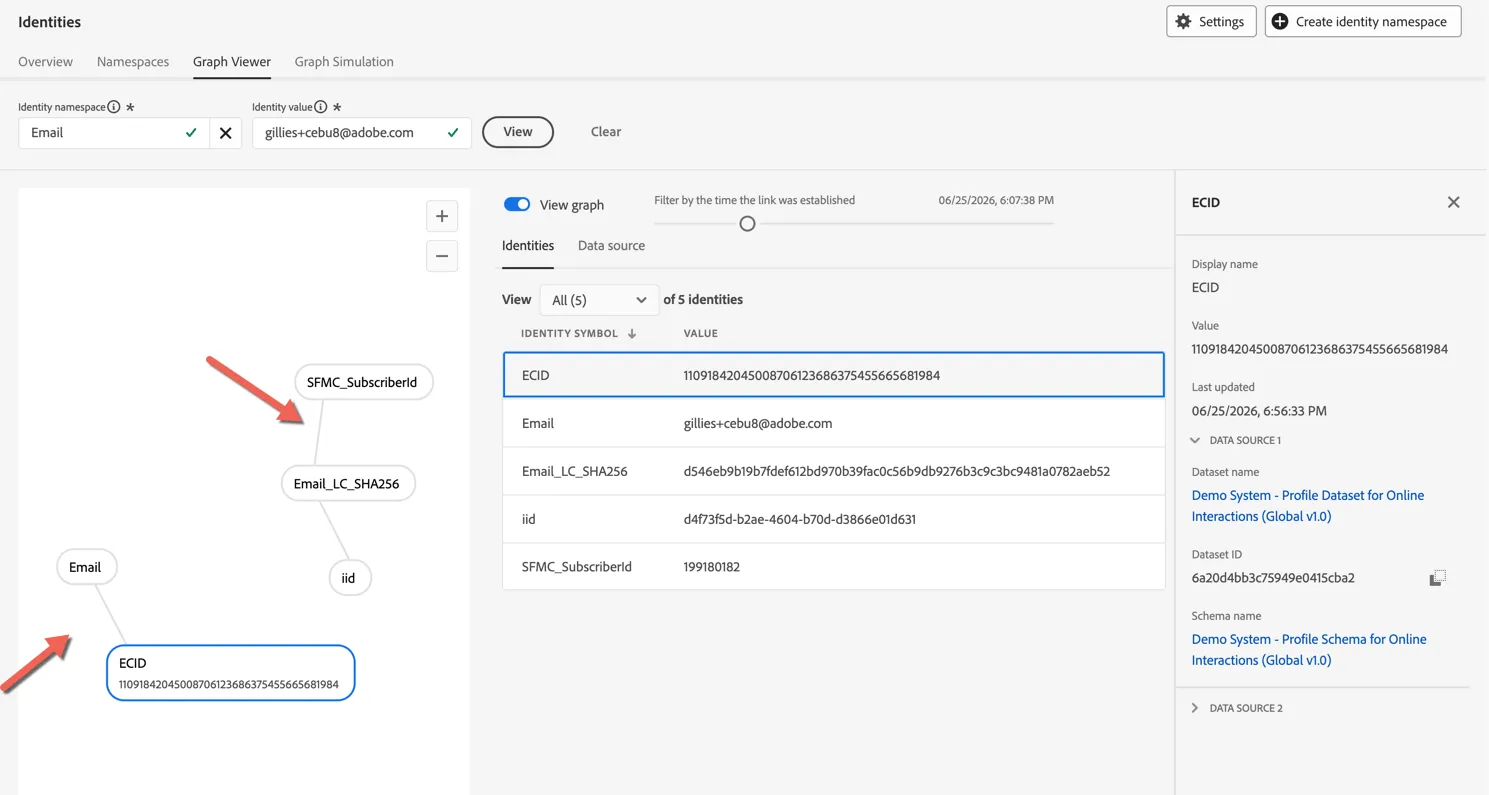Select the Email row in identities table
This screenshot has height=795, width=1489.
tap(834, 423)
